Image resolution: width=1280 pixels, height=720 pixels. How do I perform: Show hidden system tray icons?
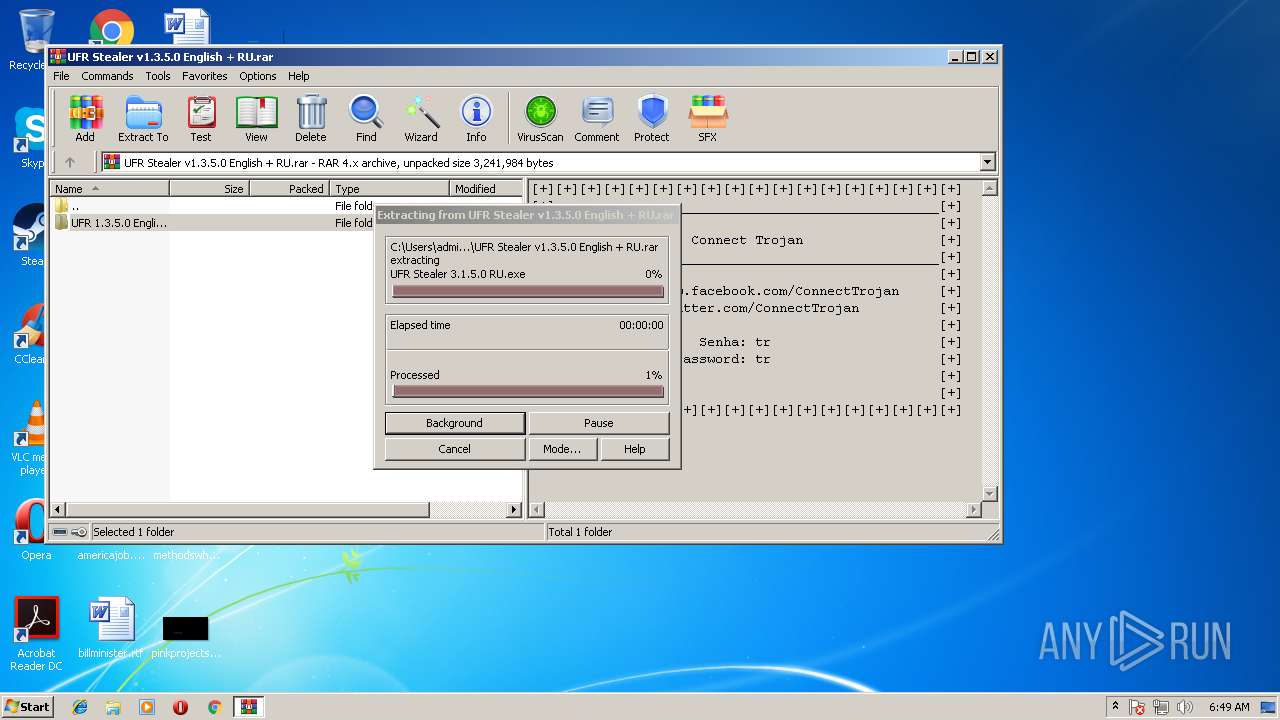1115,706
